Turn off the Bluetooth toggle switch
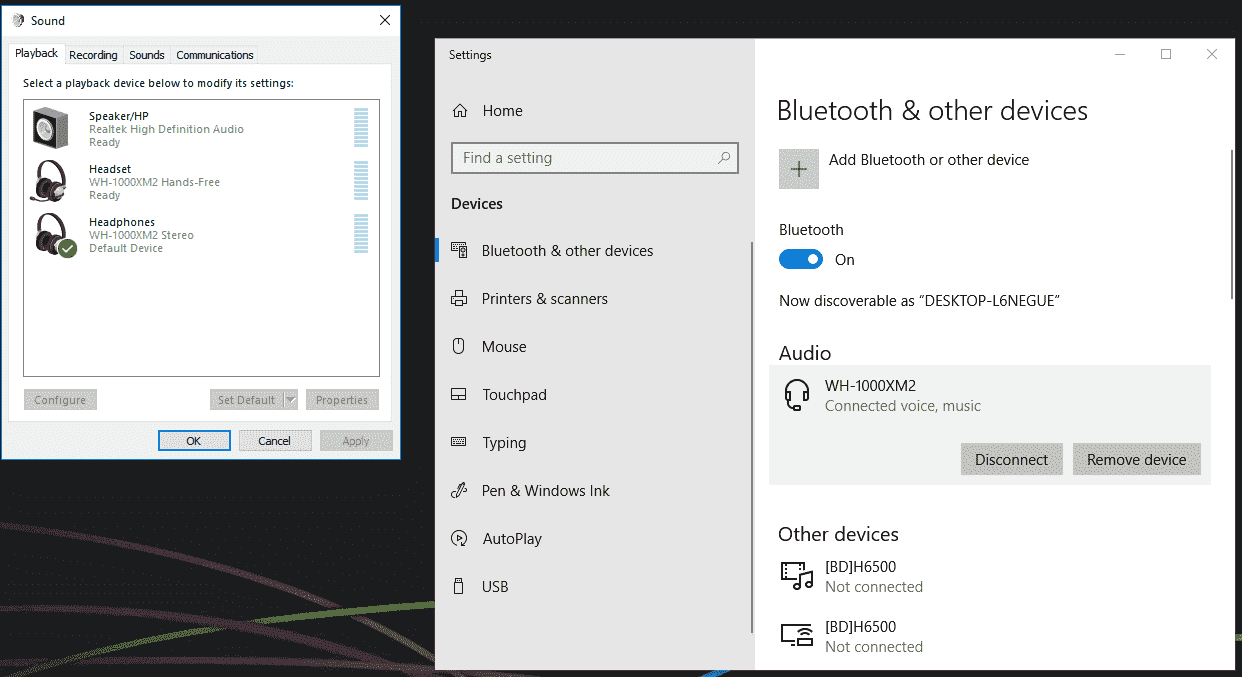Screen dimensions: 1242x677 click(801, 259)
